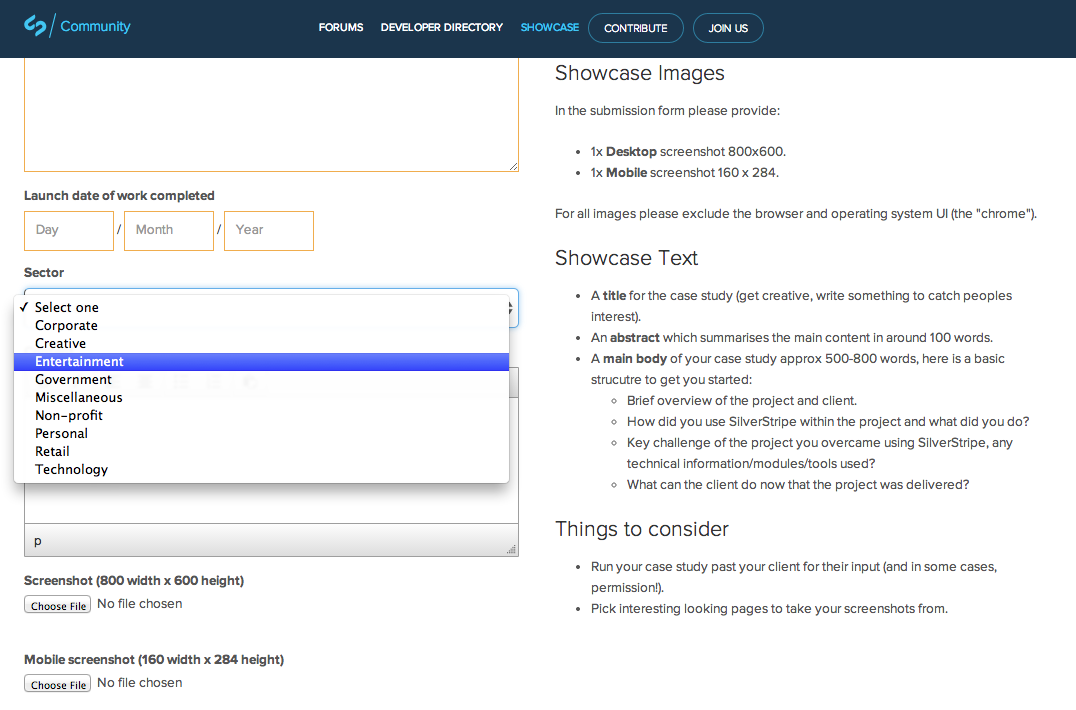Open the Showcase navigation tab
Screen dimensions: 1076x710
549,28
